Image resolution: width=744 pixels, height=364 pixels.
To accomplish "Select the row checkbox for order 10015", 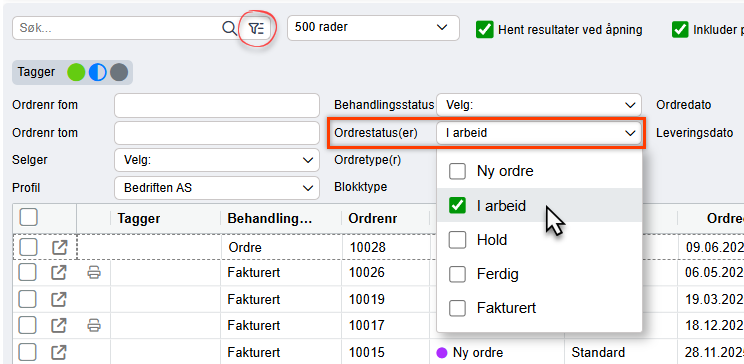I will pyautogui.click(x=28, y=352).
